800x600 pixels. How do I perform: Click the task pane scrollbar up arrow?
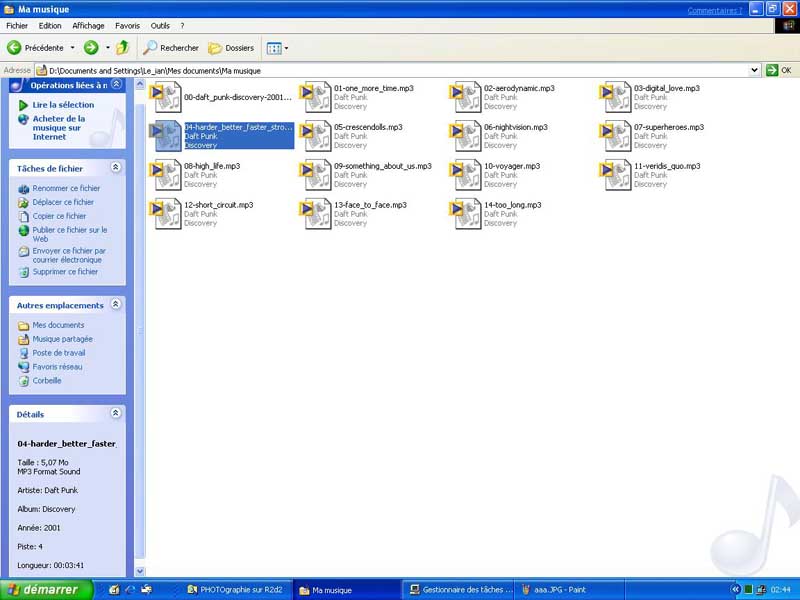140,84
